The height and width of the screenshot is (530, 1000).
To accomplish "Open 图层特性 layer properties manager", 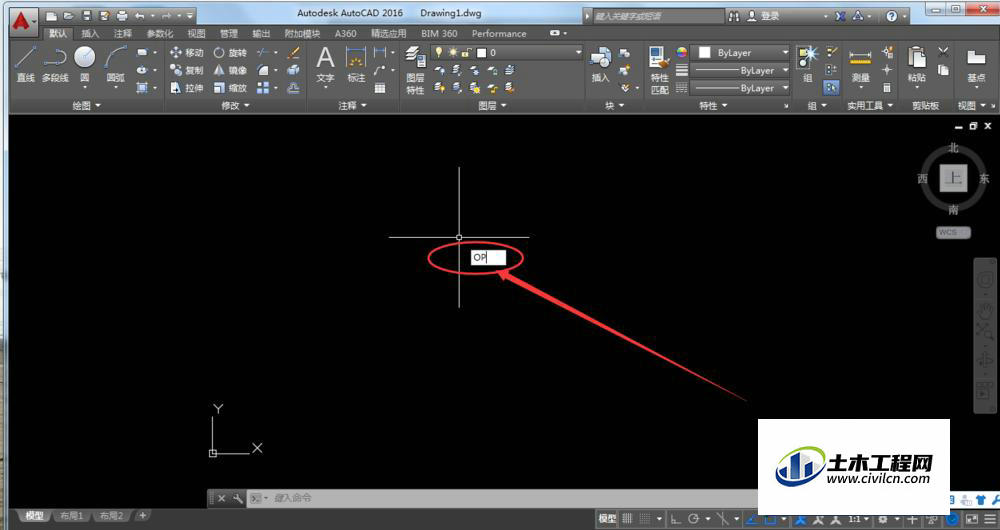I will click(x=416, y=70).
